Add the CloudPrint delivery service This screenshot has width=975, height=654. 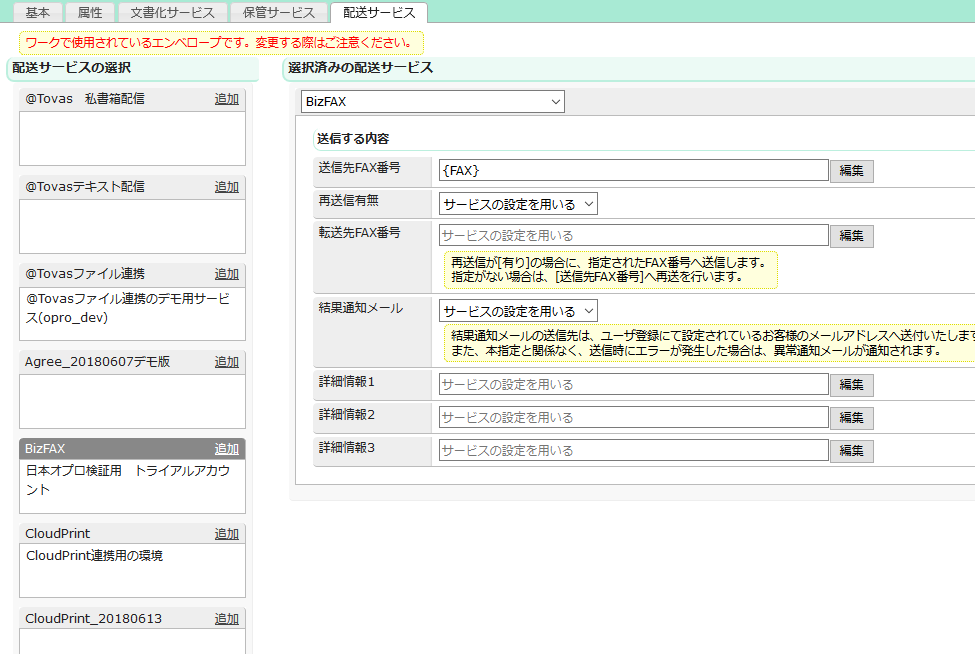(x=226, y=534)
